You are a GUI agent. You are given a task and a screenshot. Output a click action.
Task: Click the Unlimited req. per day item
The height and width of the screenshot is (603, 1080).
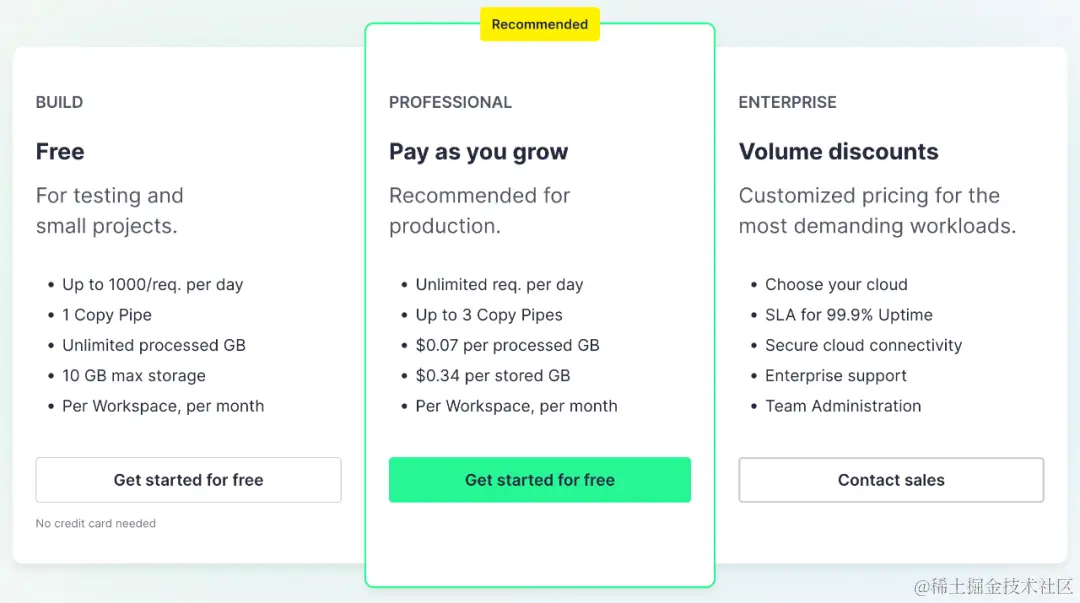coord(499,285)
